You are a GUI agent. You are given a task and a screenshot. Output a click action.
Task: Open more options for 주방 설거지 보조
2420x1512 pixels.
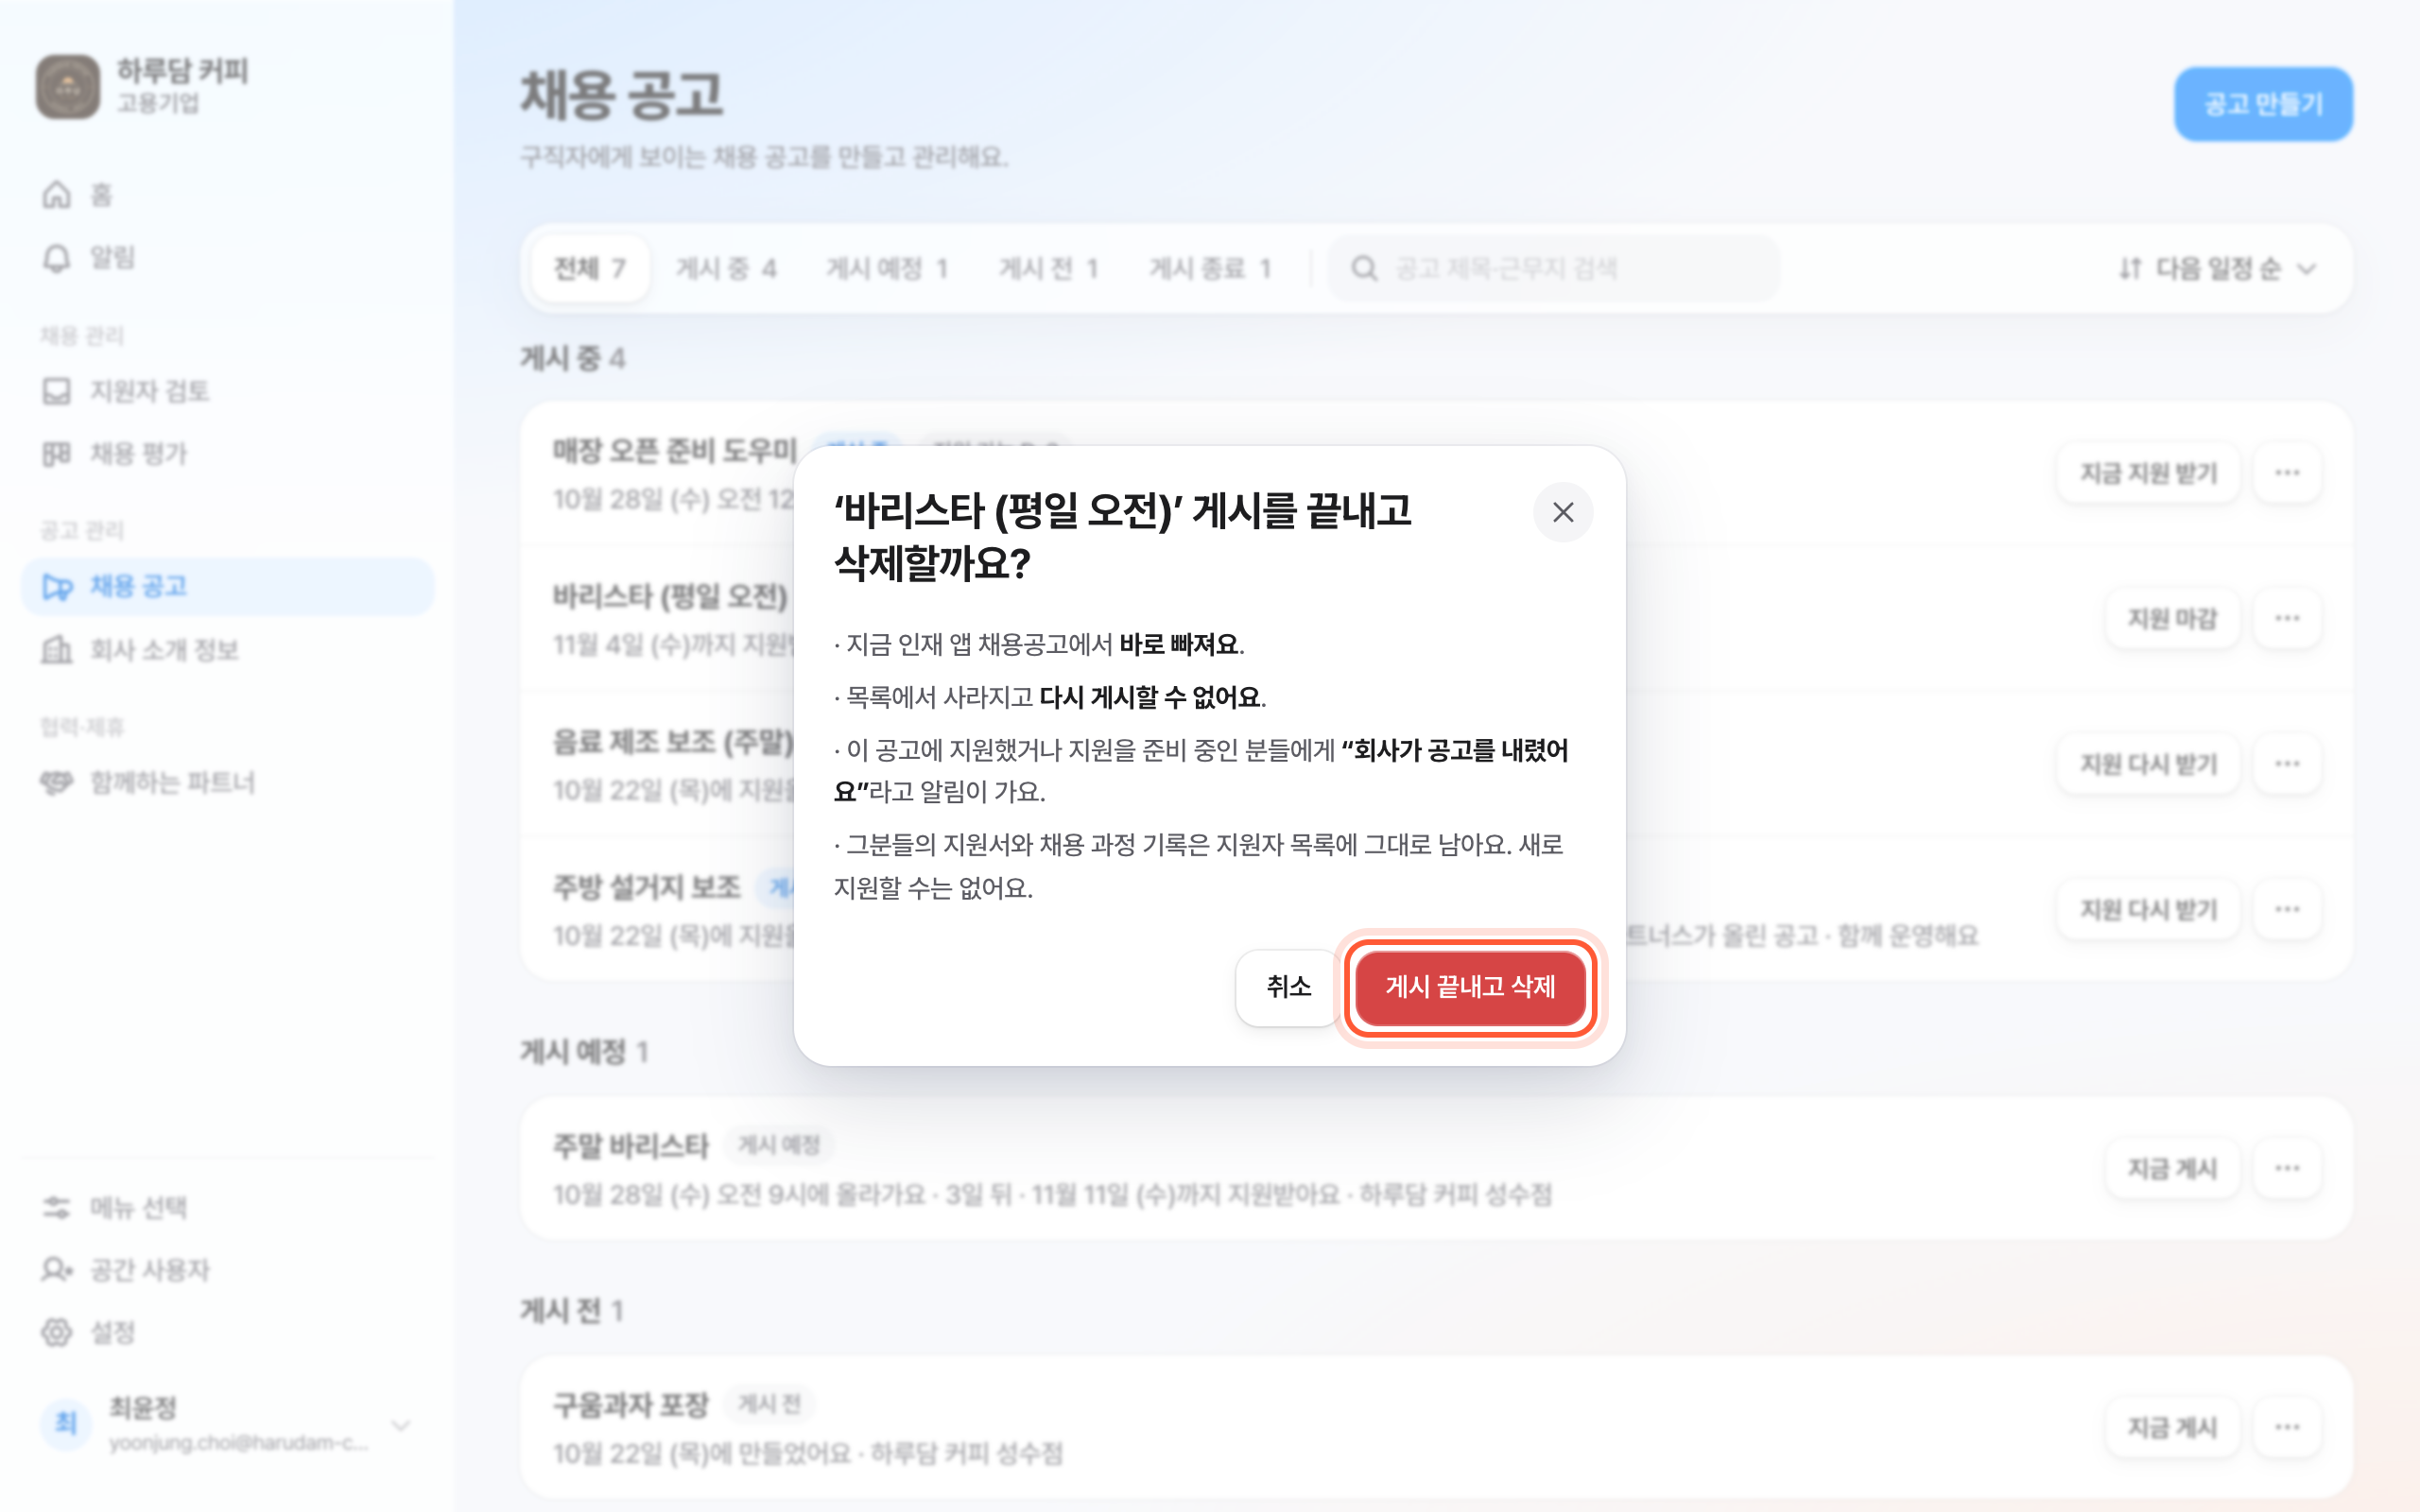tap(2287, 909)
